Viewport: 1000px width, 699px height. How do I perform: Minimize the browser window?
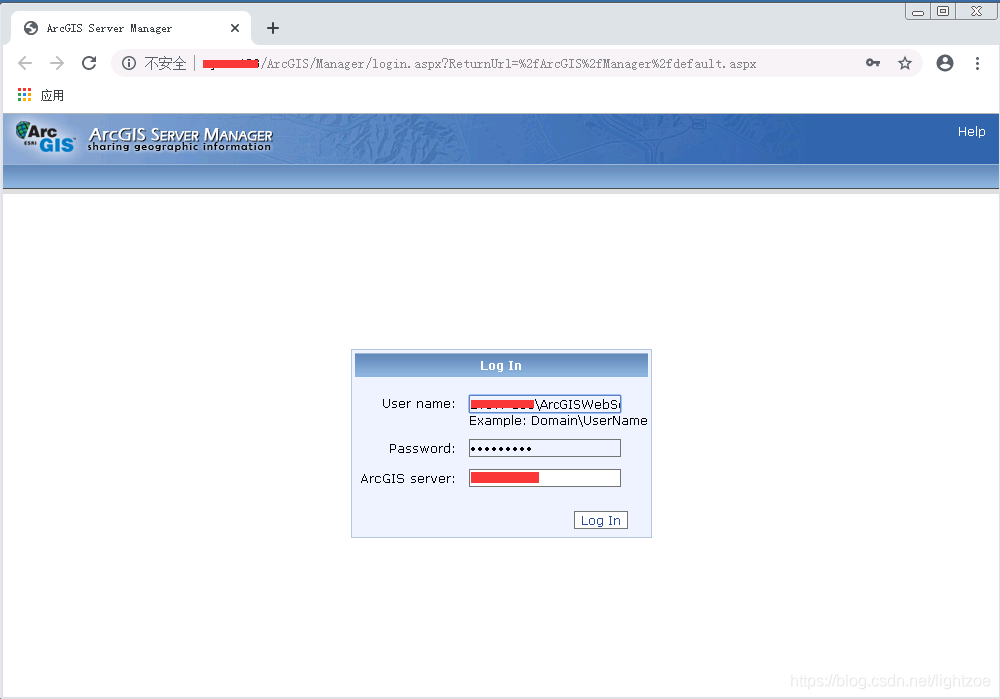pos(918,11)
